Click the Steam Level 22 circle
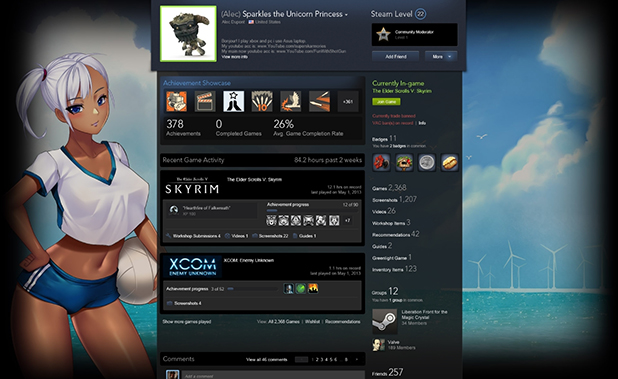618x379 pixels. click(x=421, y=14)
